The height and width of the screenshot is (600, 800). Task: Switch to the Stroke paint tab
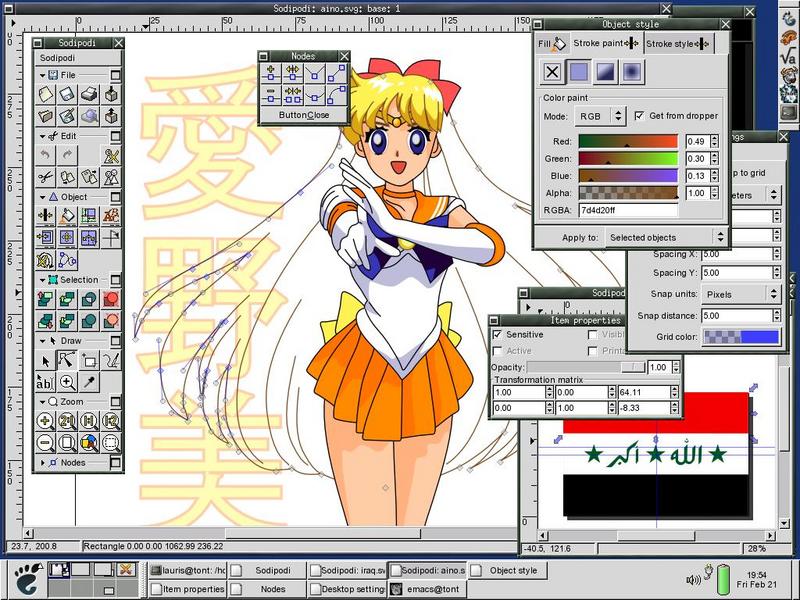point(606,43)
